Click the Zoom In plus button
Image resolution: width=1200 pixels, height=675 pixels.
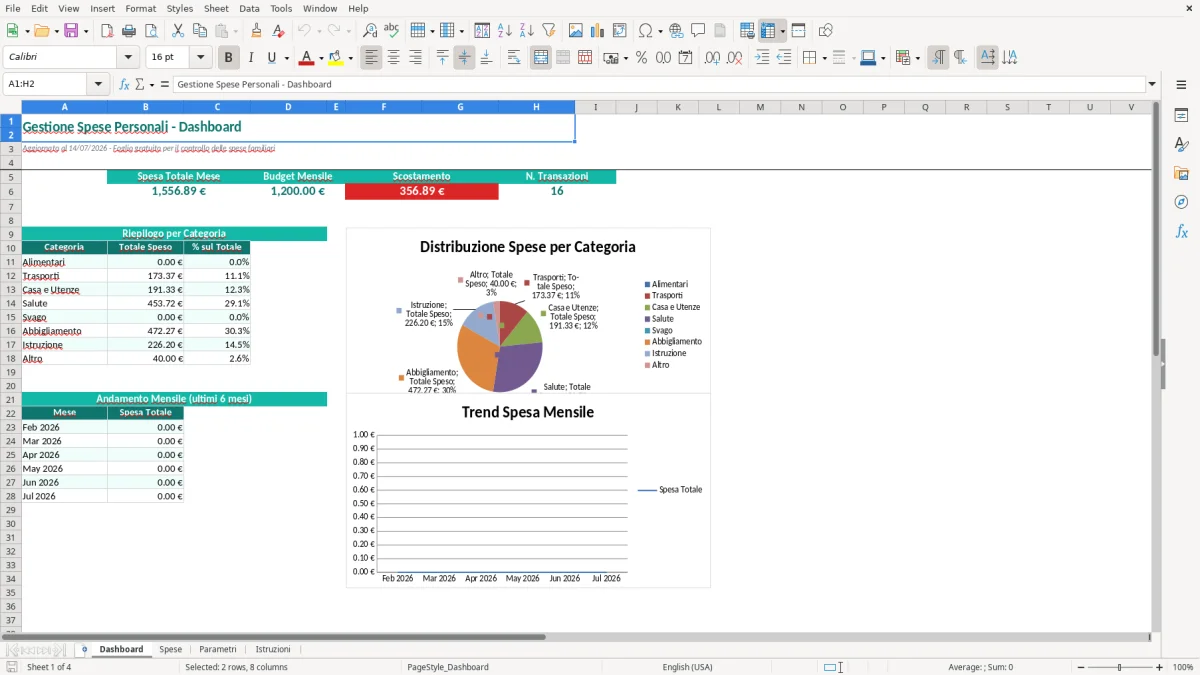tap(1160, 667)
